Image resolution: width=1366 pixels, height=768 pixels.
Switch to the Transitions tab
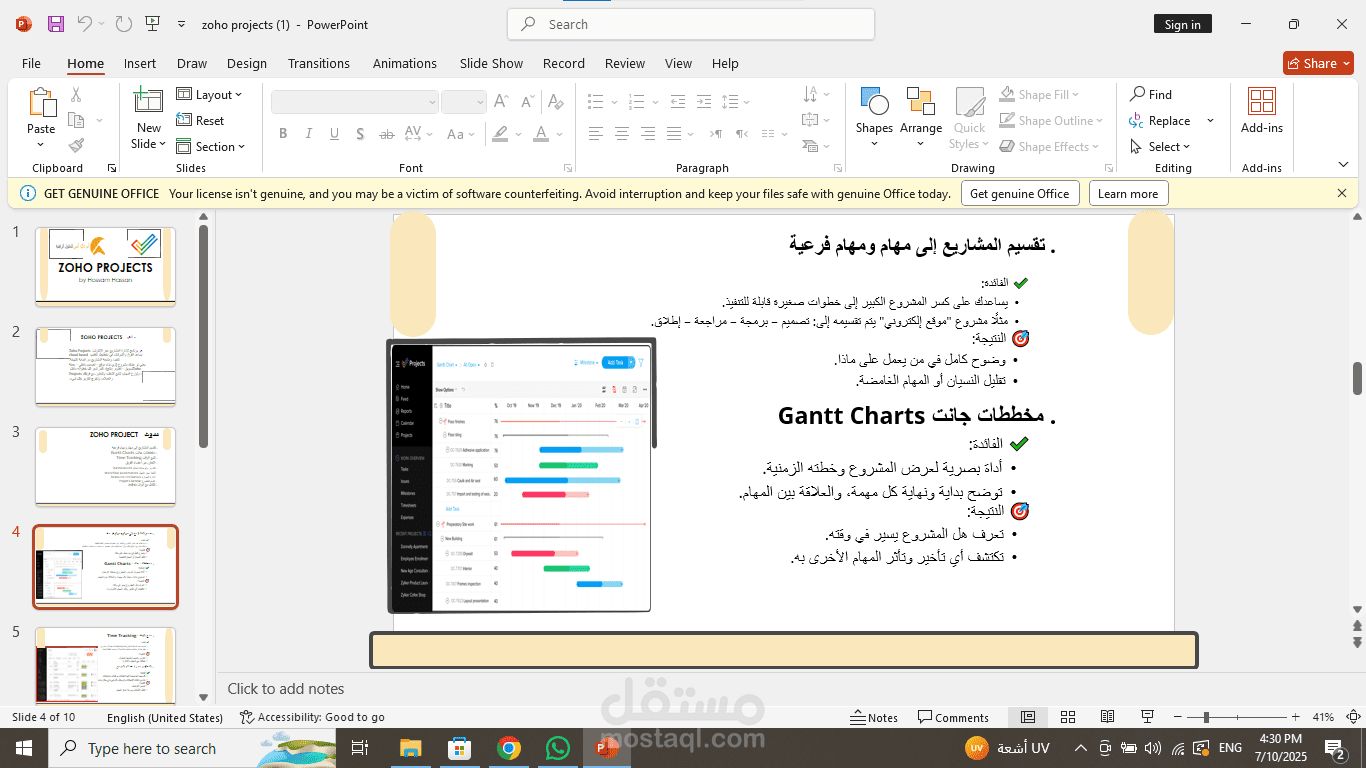[319, 63]
